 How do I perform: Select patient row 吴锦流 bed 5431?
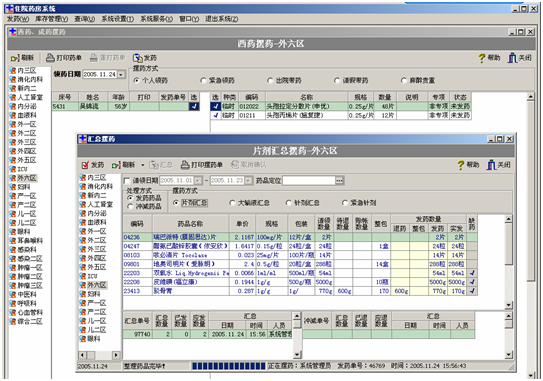coord(126,106)
